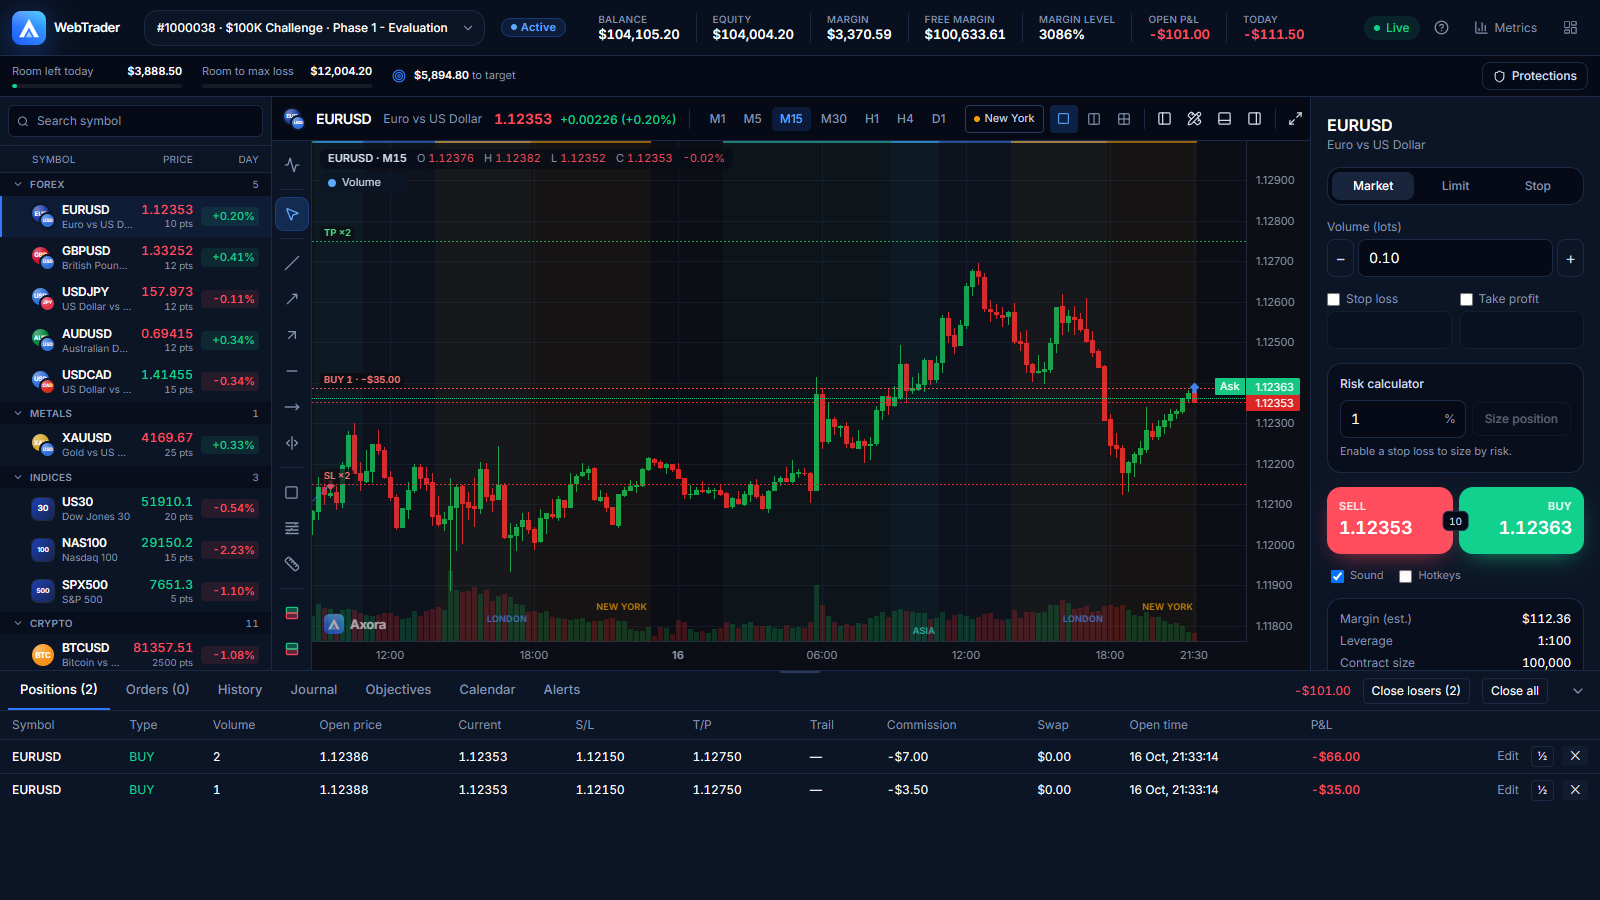This screenshot has height=900, width=1600.
Task: Open the account challenge dropdown
Action: [x=314, y=28]
